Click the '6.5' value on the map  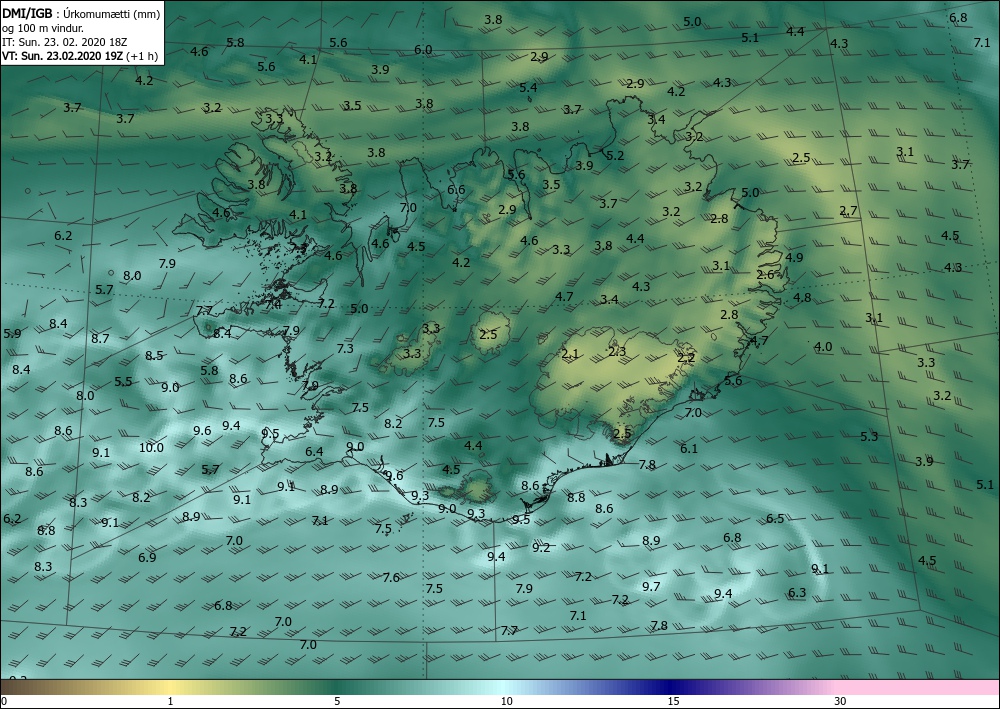tap(775, 518)
